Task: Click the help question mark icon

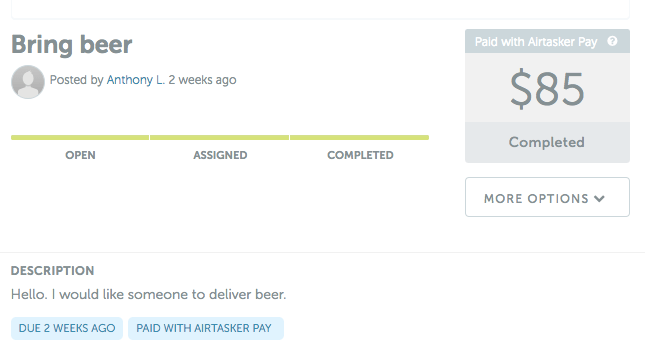Action: (612, 41)
